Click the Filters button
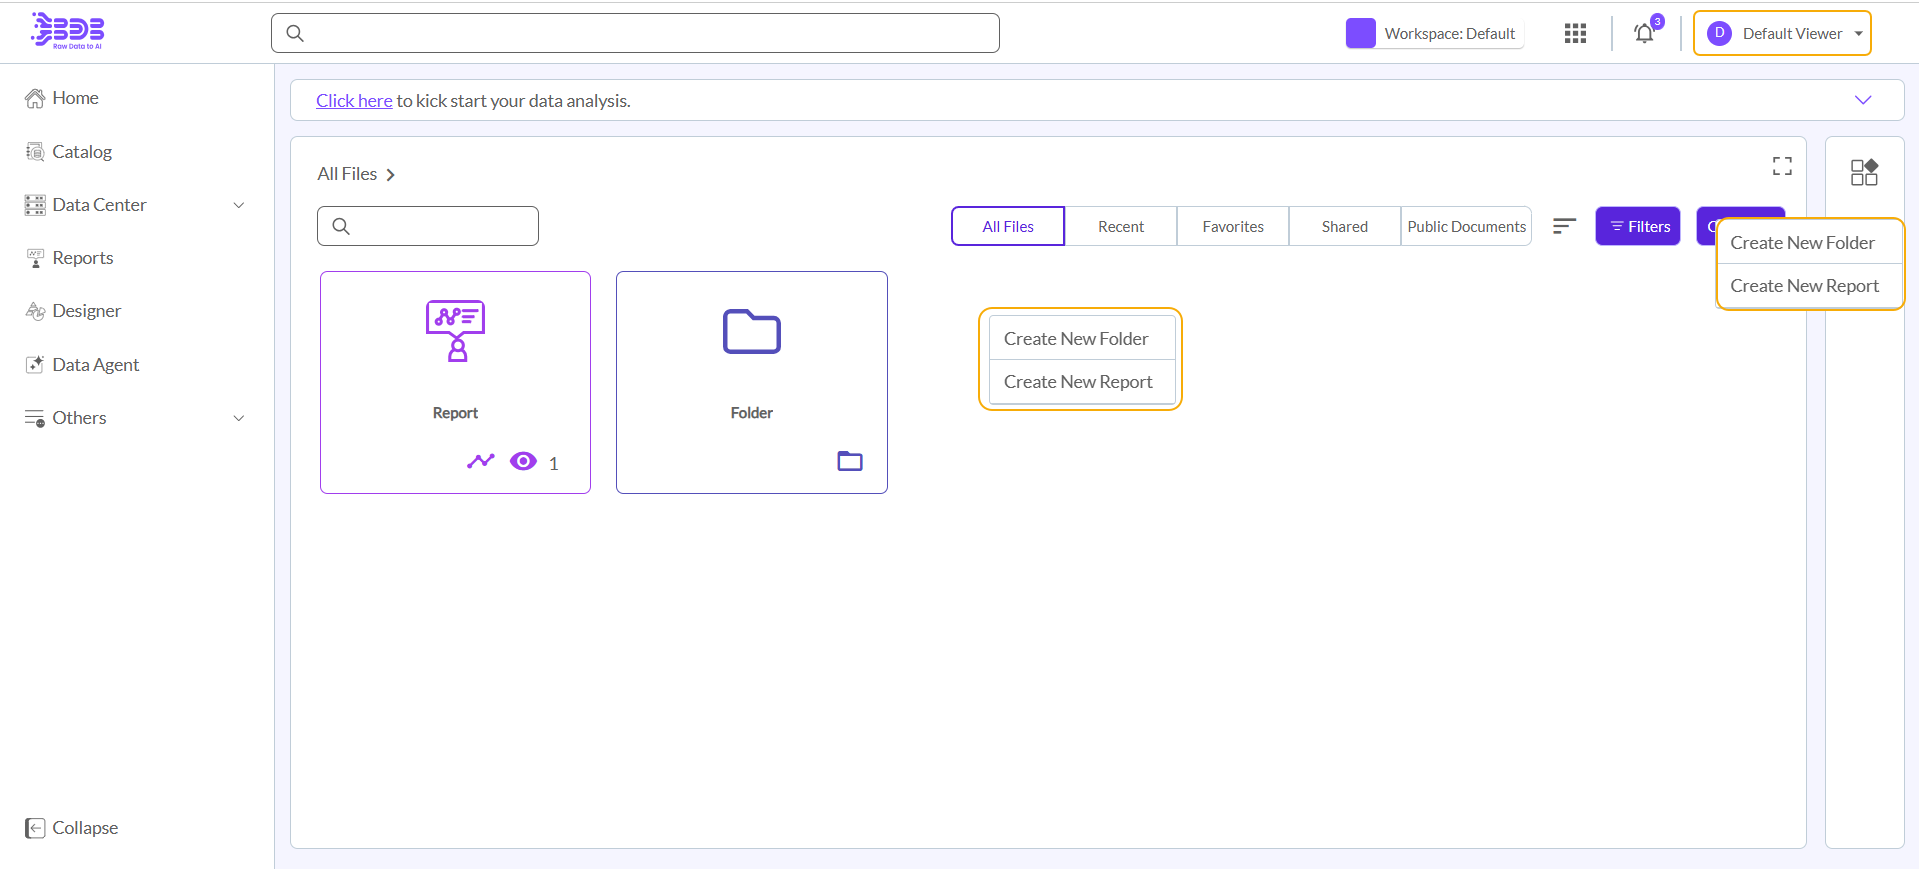The image size is (1919, 869). click(x=1638, y=227)
